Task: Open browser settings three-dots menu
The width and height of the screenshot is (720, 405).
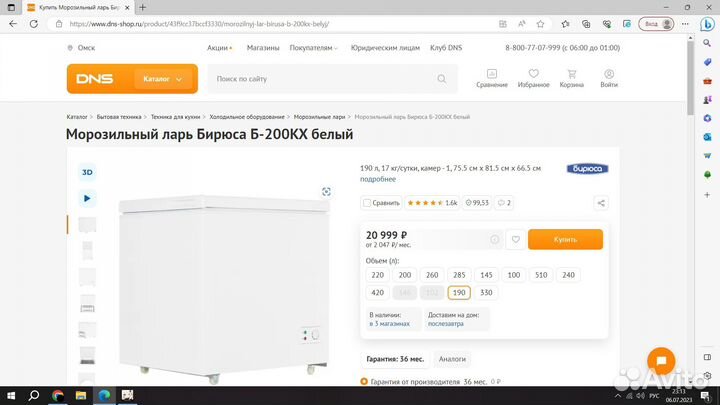Action: click(x=685, y=24)
